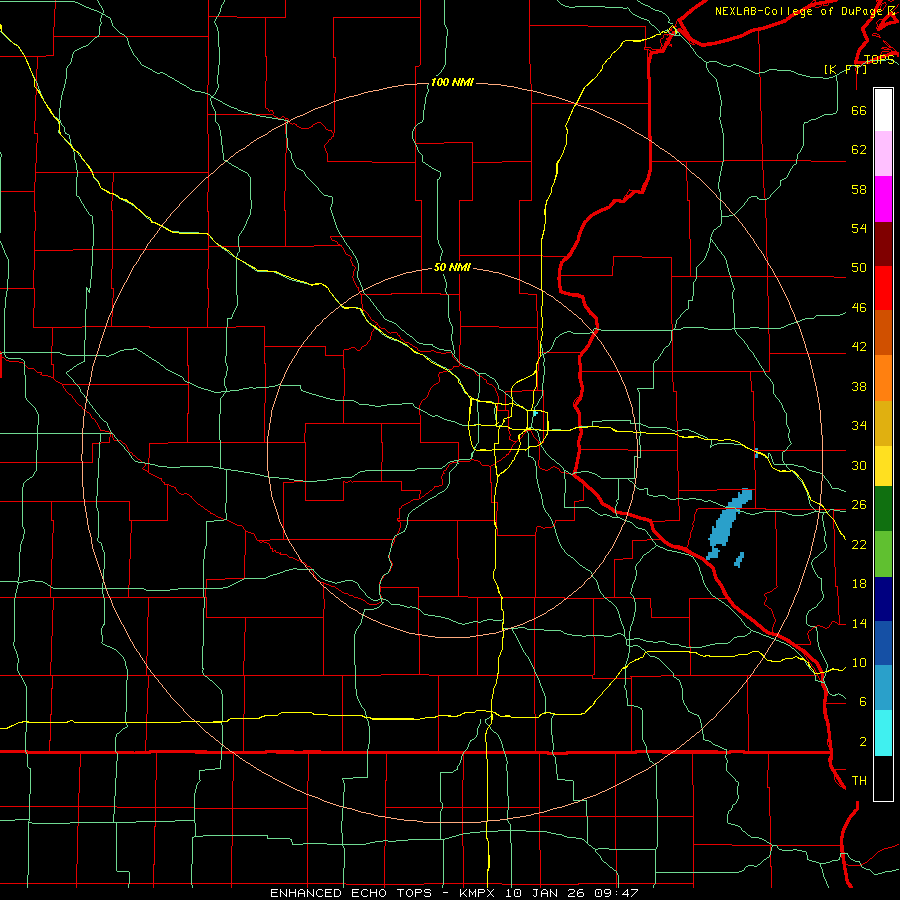Click the tiny cyan echo at radar center
900x900 pixels.
(x=534, y=413)
